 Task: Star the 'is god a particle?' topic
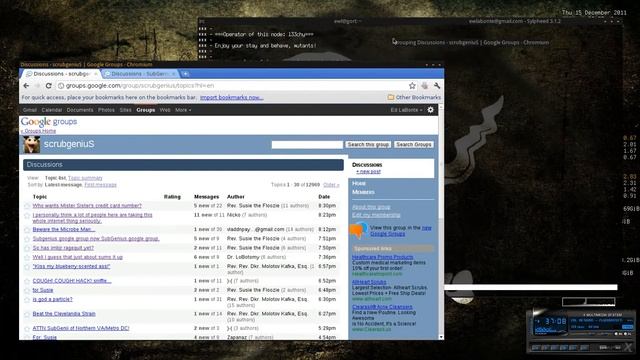click(x=27, y=300)
